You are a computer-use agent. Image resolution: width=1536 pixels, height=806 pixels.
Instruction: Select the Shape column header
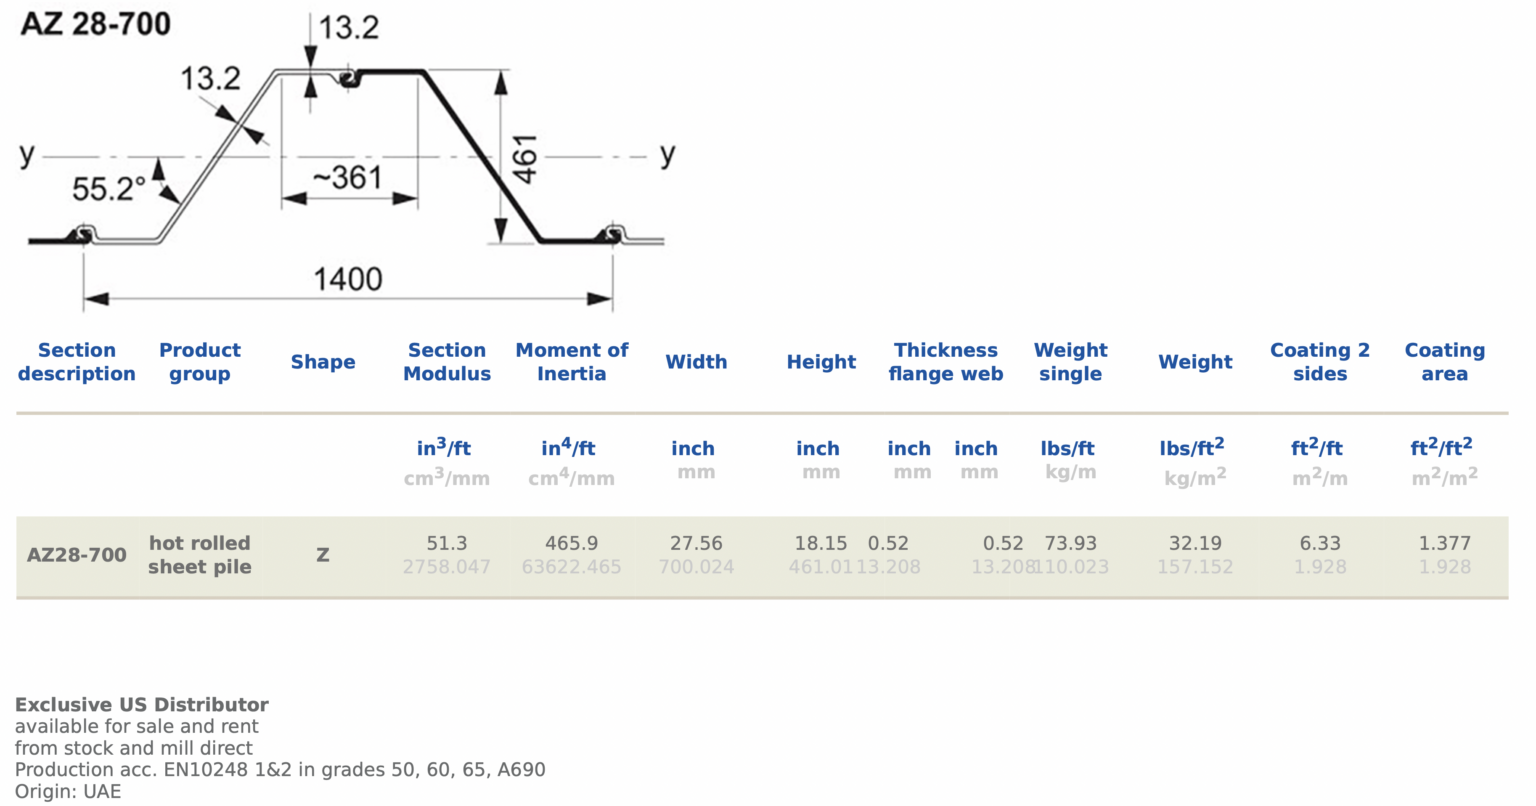click(x=323, y=362)
